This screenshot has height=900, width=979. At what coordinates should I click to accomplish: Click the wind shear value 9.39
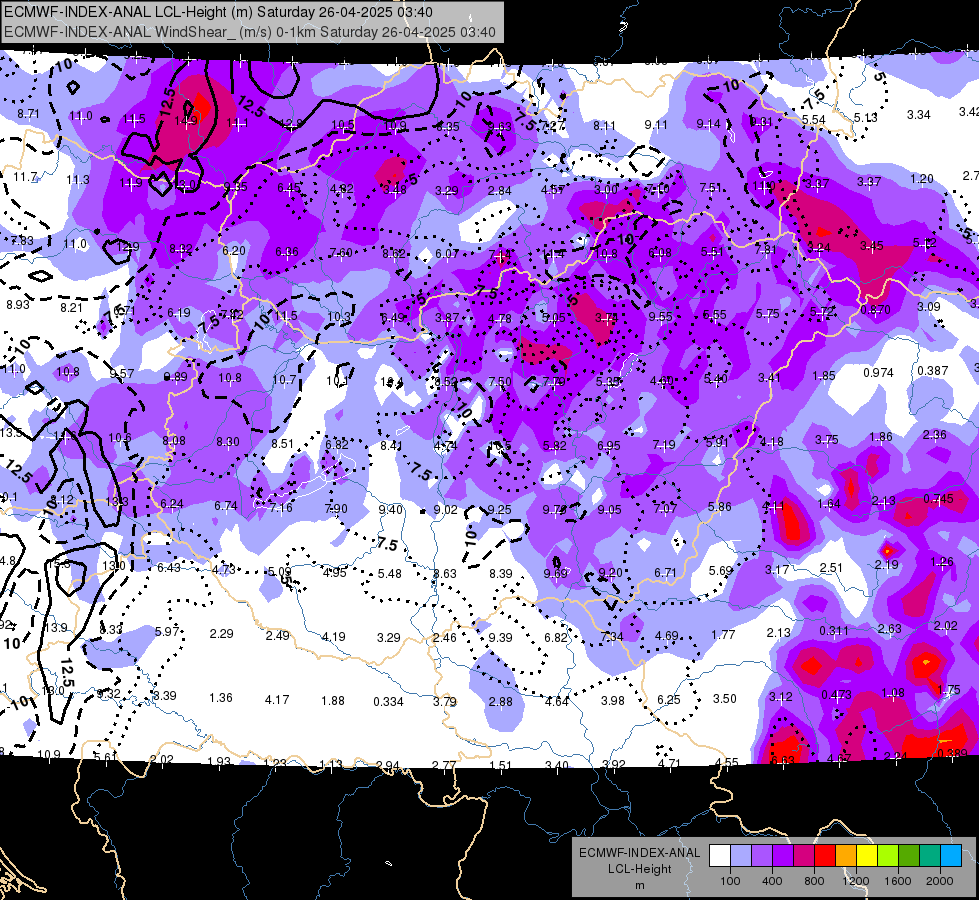coord(500,638)
